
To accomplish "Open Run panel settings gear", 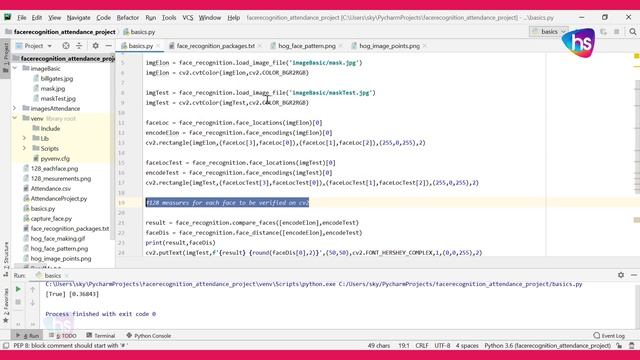I will click(621, 275).
